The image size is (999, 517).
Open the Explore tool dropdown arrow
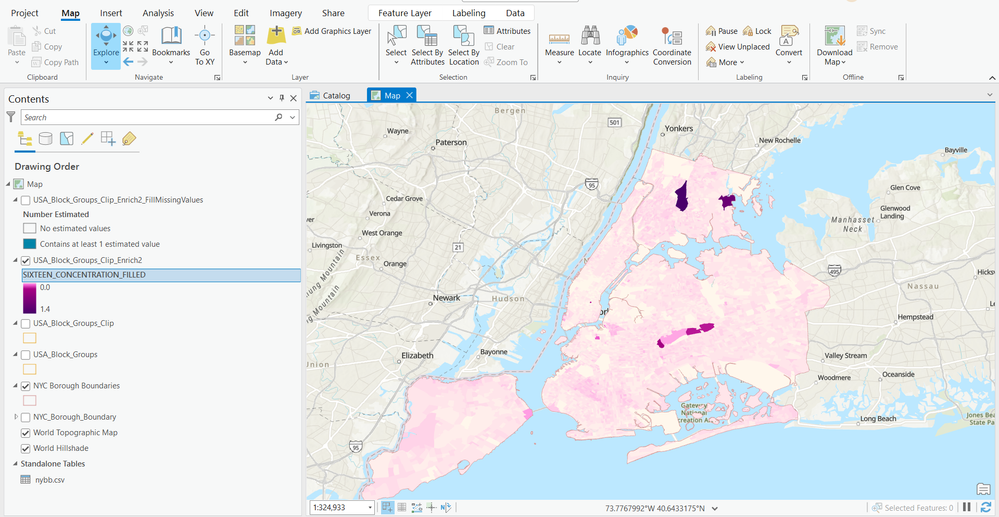[x=106, y=62]
